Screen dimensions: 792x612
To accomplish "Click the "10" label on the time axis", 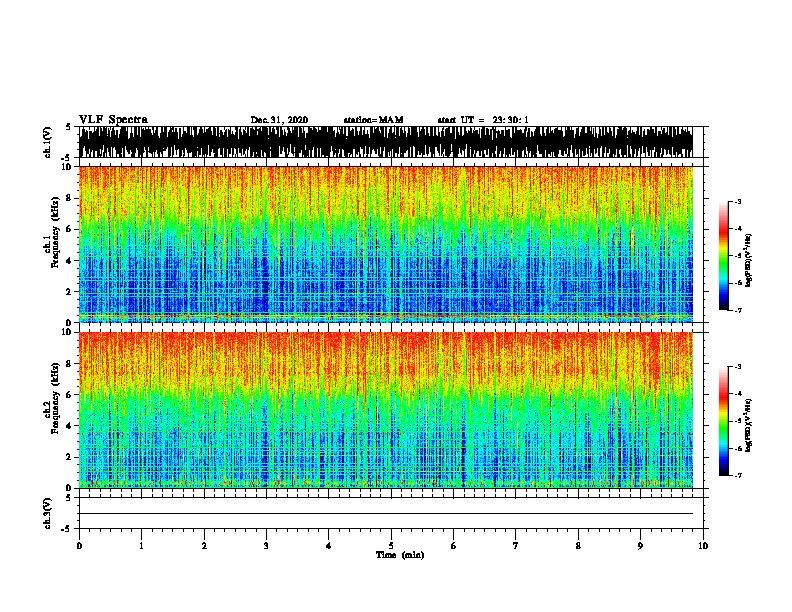I will pyautogui.click(x=703, y=546).
